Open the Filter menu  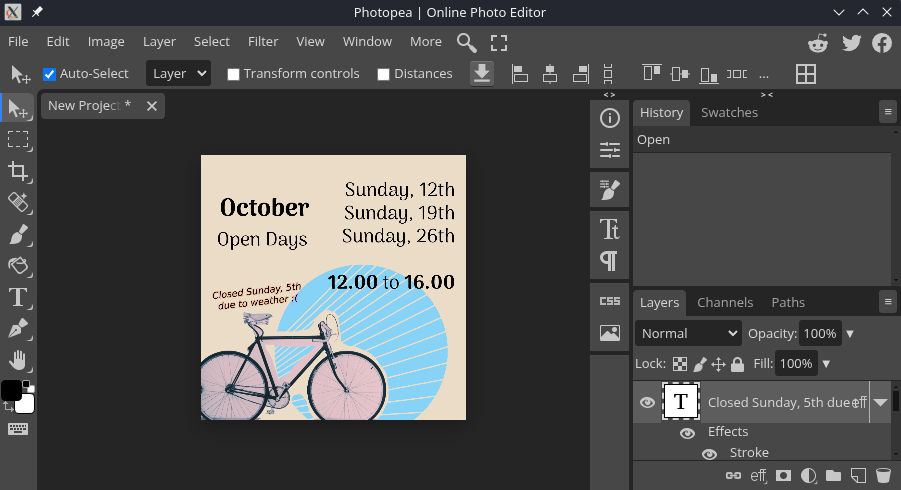coord(263,41)
